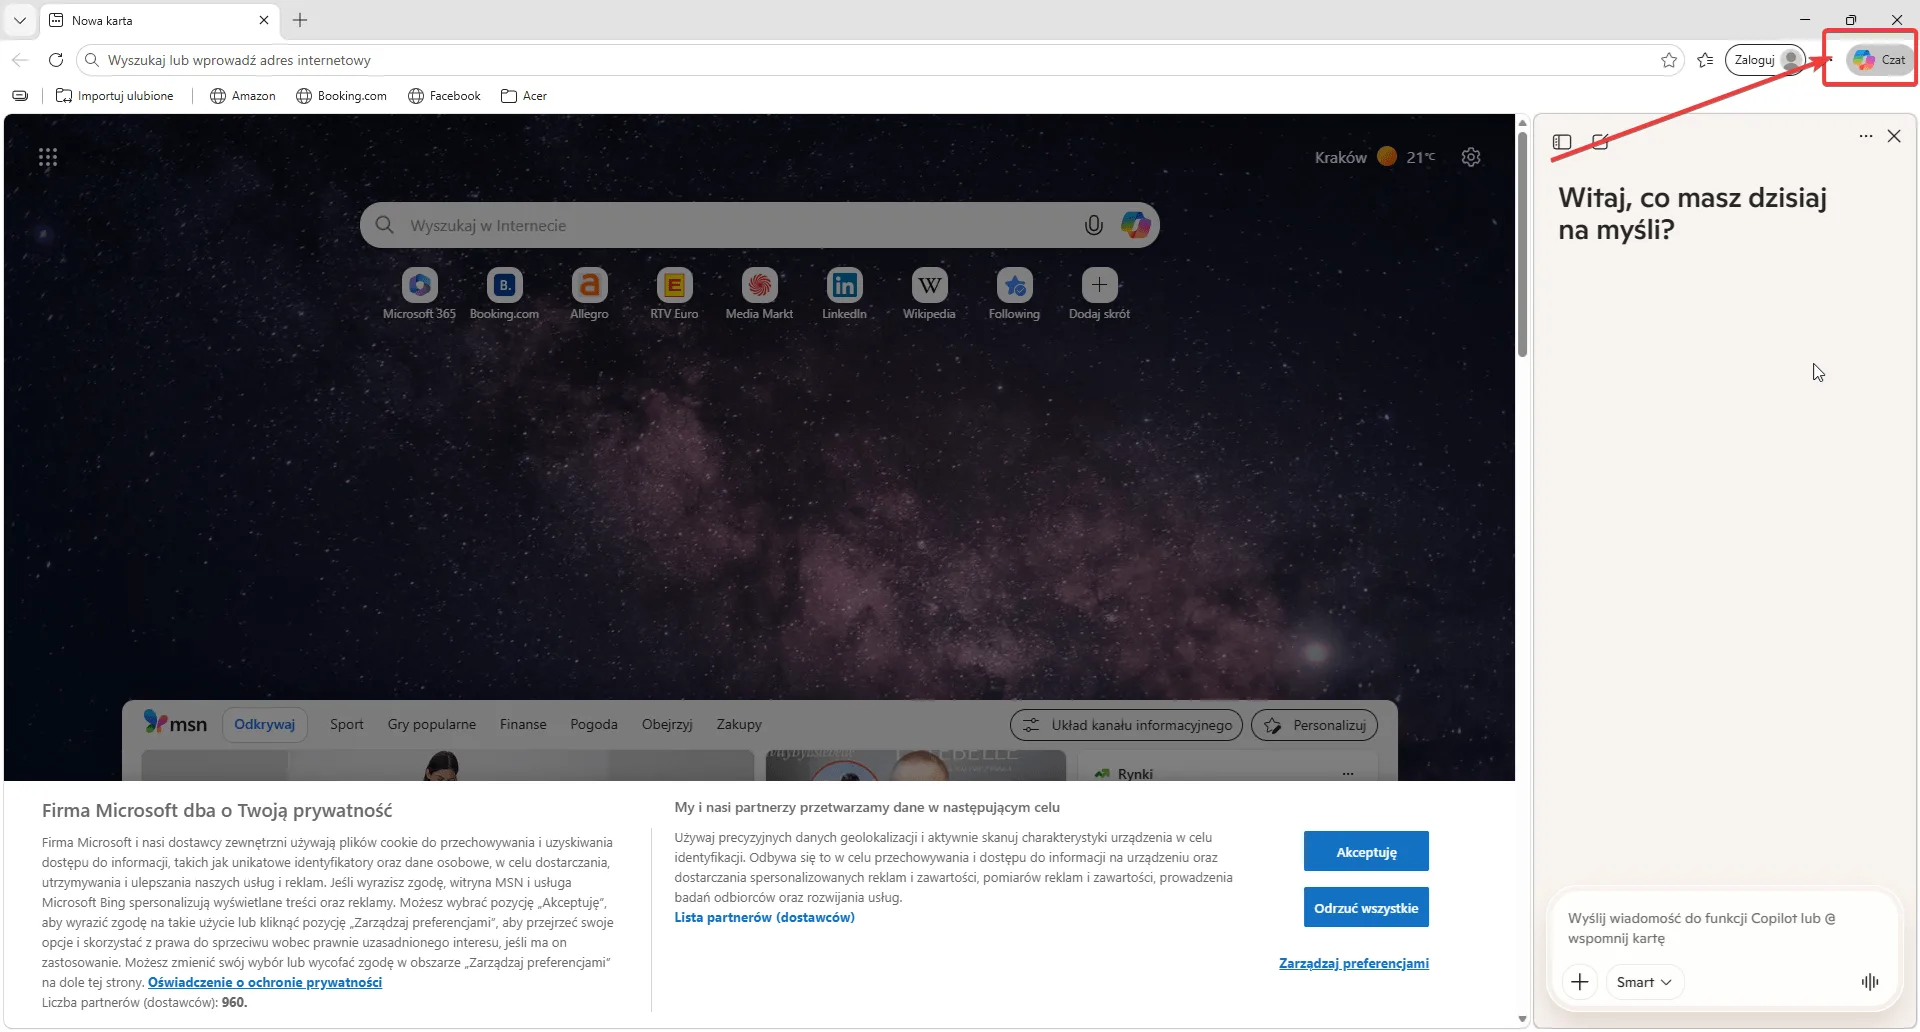The width and height of the screenshot is (1920, 1032).
Task: Click the Zaloguj sign-in button
Action: coord(1765,60)
